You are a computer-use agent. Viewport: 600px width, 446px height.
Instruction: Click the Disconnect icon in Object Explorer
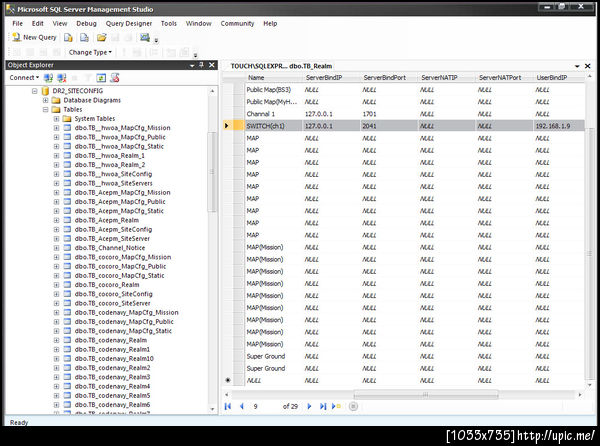tap(62, 78)
